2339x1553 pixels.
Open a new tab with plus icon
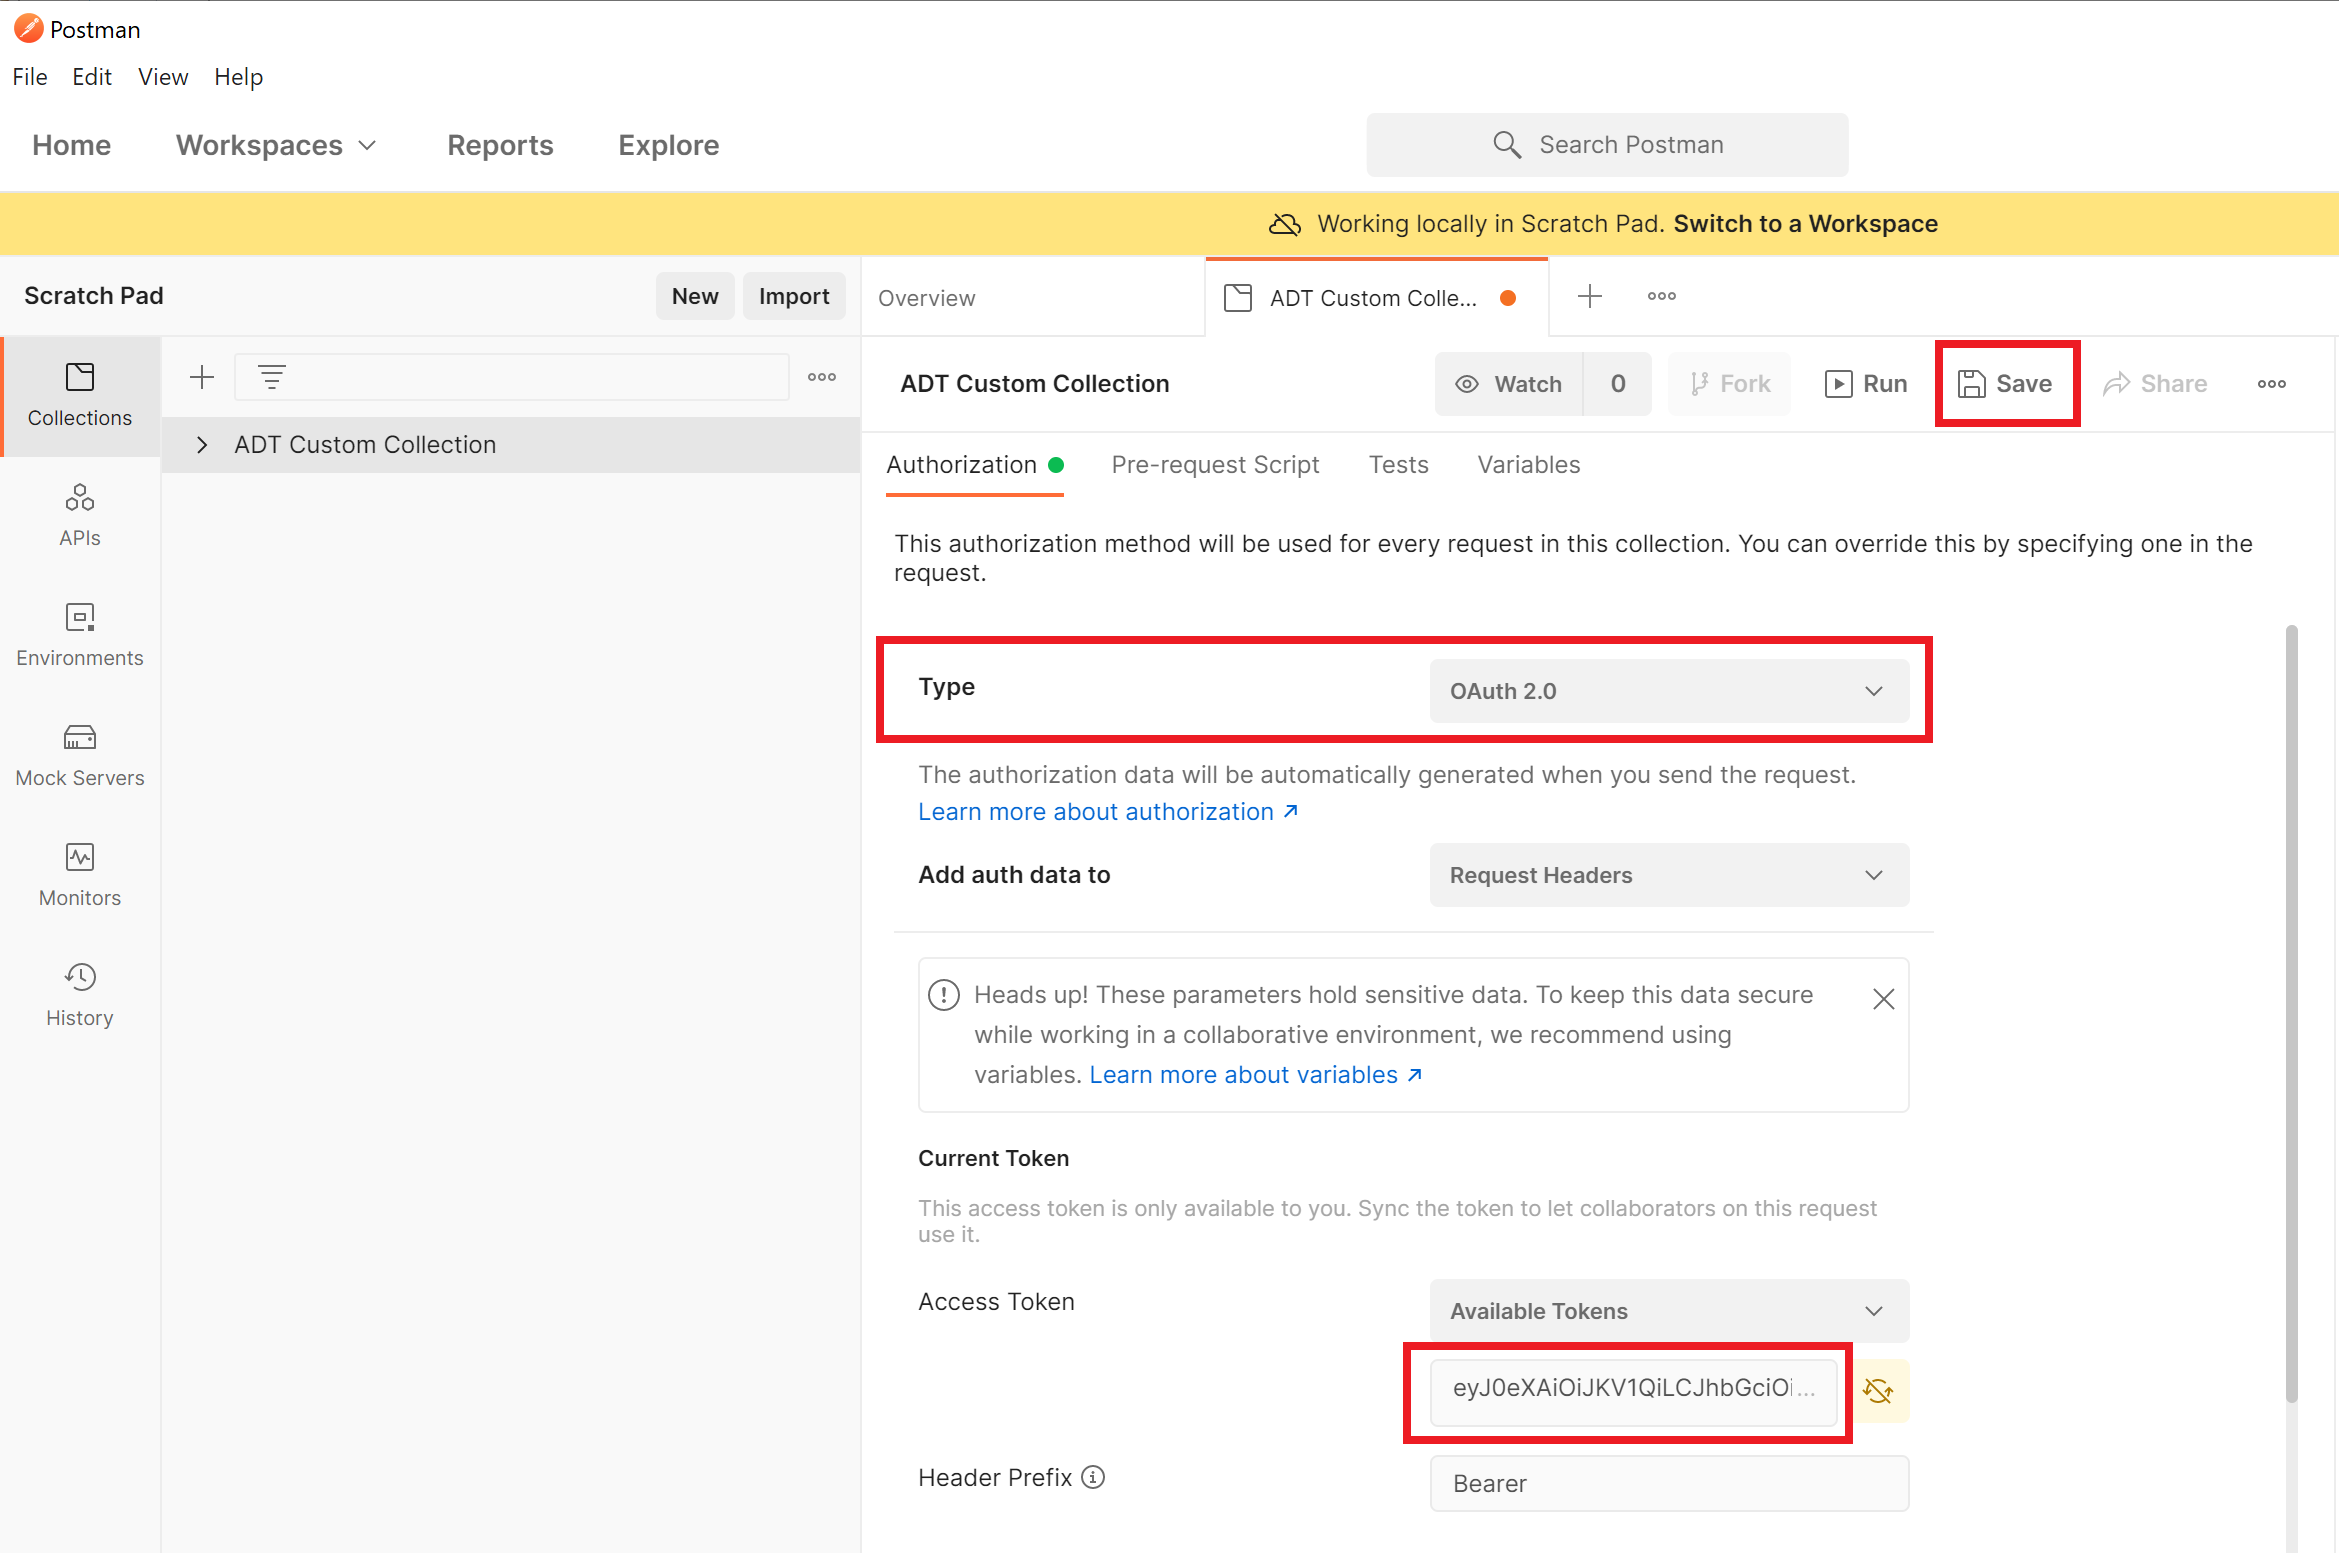coord(1590,296)
